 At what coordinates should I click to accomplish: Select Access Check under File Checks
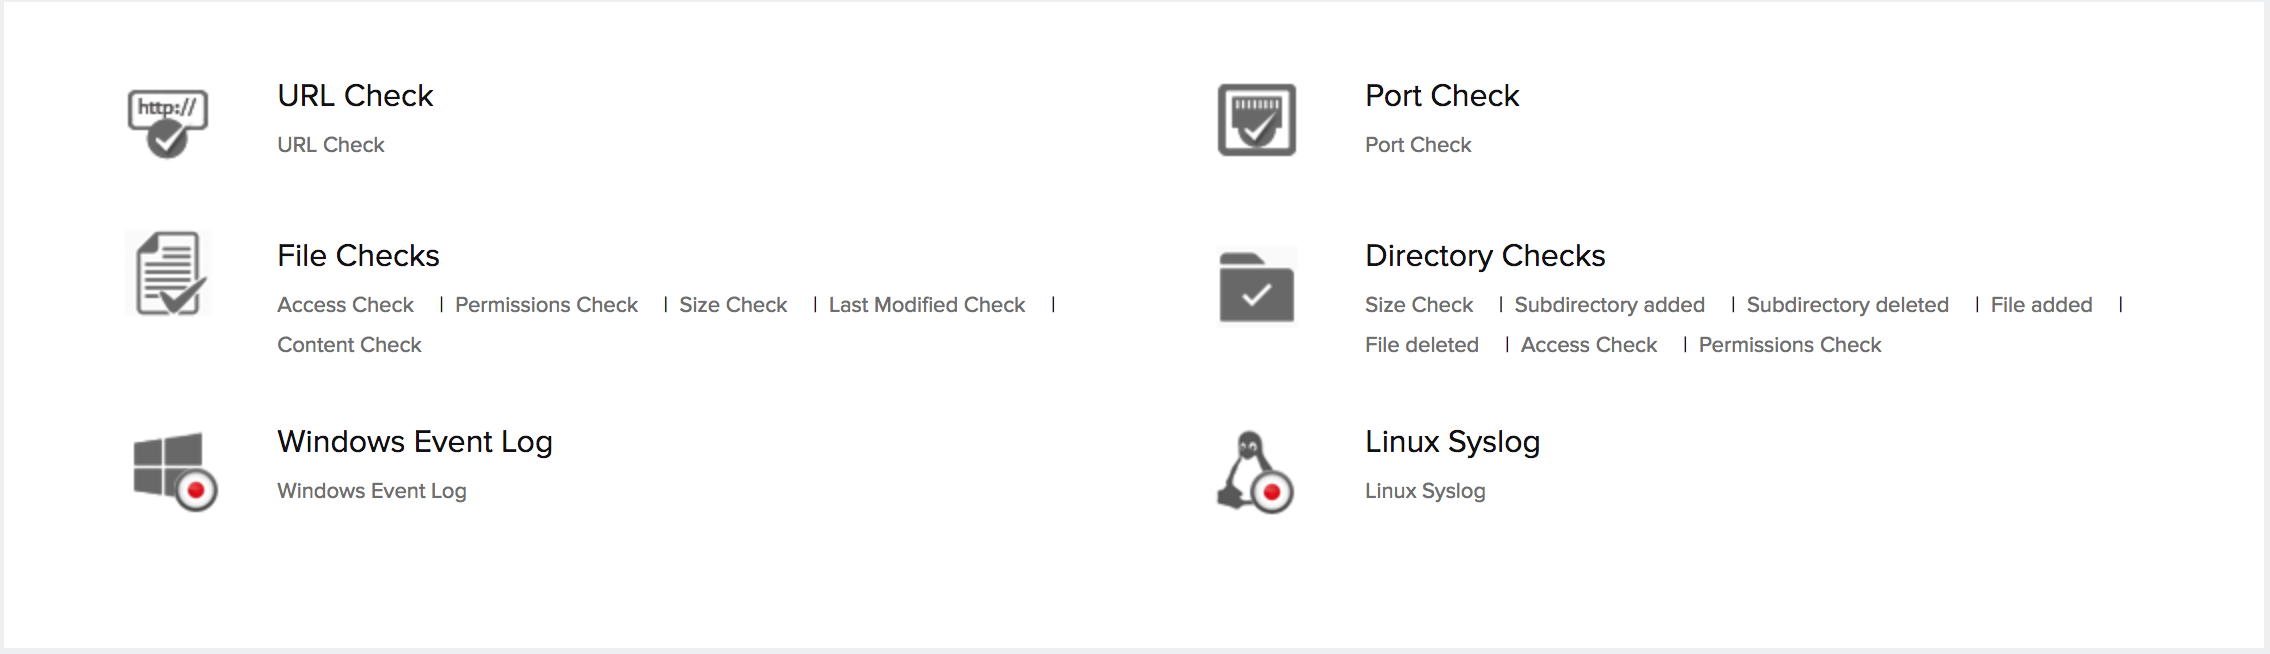pos(345,305)
